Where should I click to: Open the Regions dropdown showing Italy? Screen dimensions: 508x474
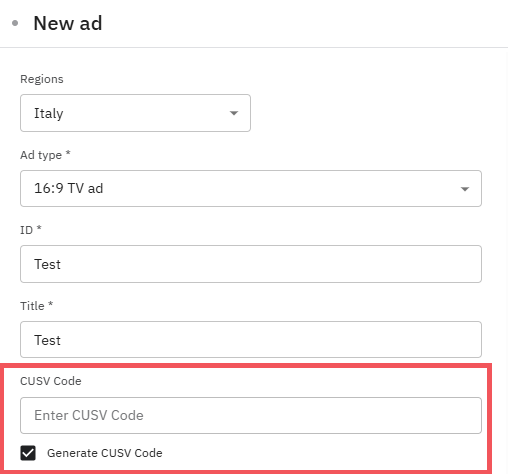(x=135, y=113)
